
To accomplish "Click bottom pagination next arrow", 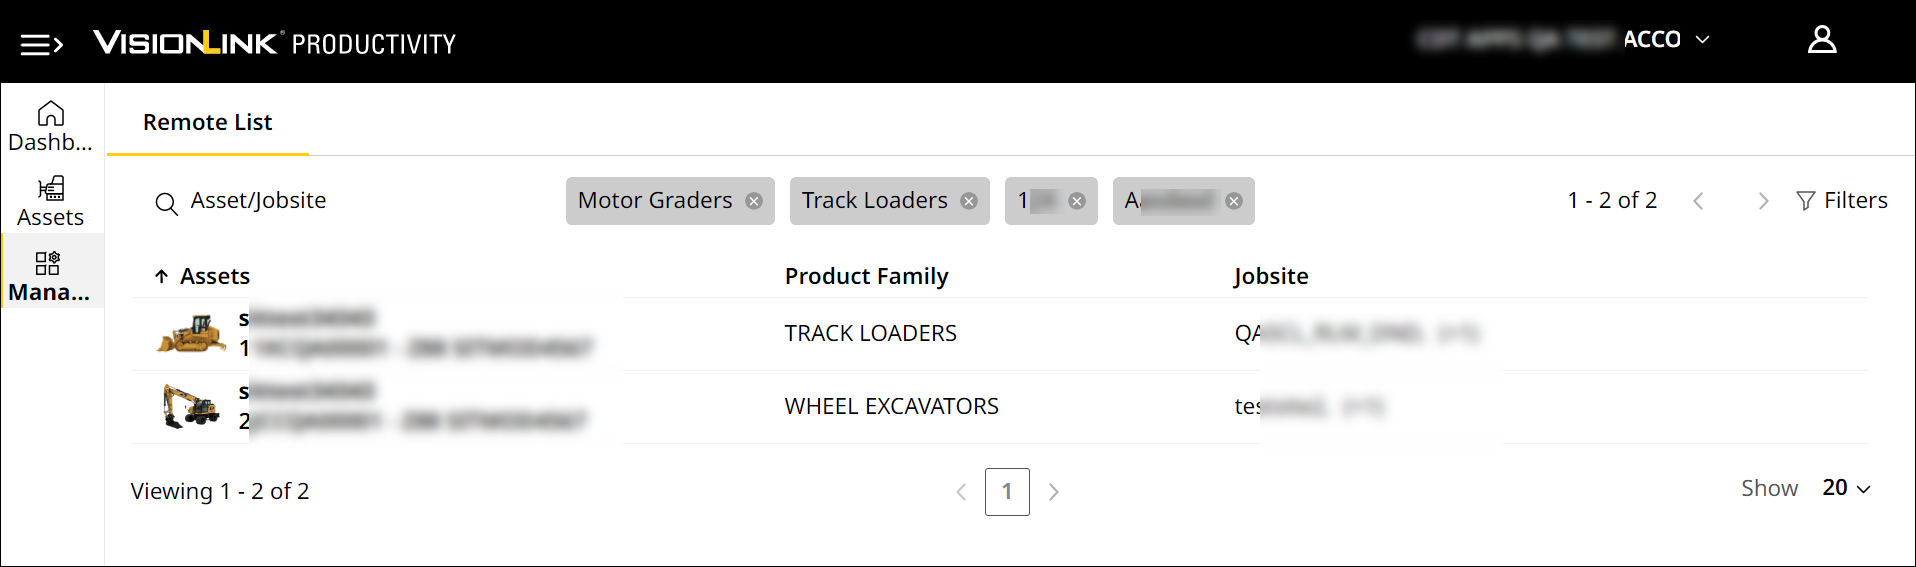I will tap(1053, 492).
